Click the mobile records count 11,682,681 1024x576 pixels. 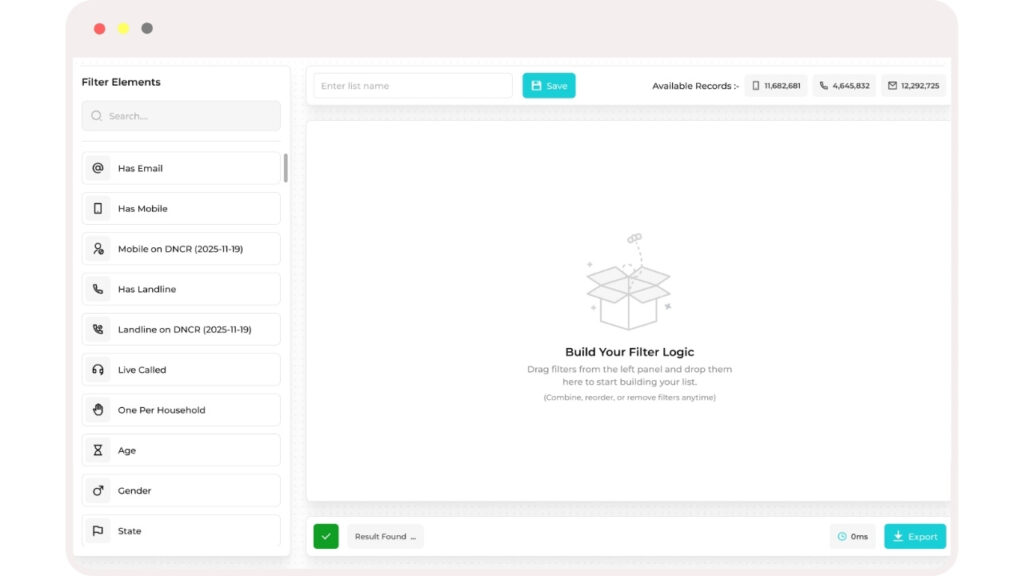tap(776, 86)
